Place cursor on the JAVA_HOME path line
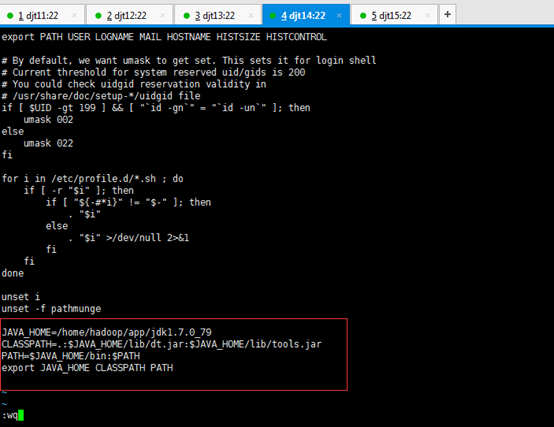This screenshot has width=554, height=427. coord(107,332)
